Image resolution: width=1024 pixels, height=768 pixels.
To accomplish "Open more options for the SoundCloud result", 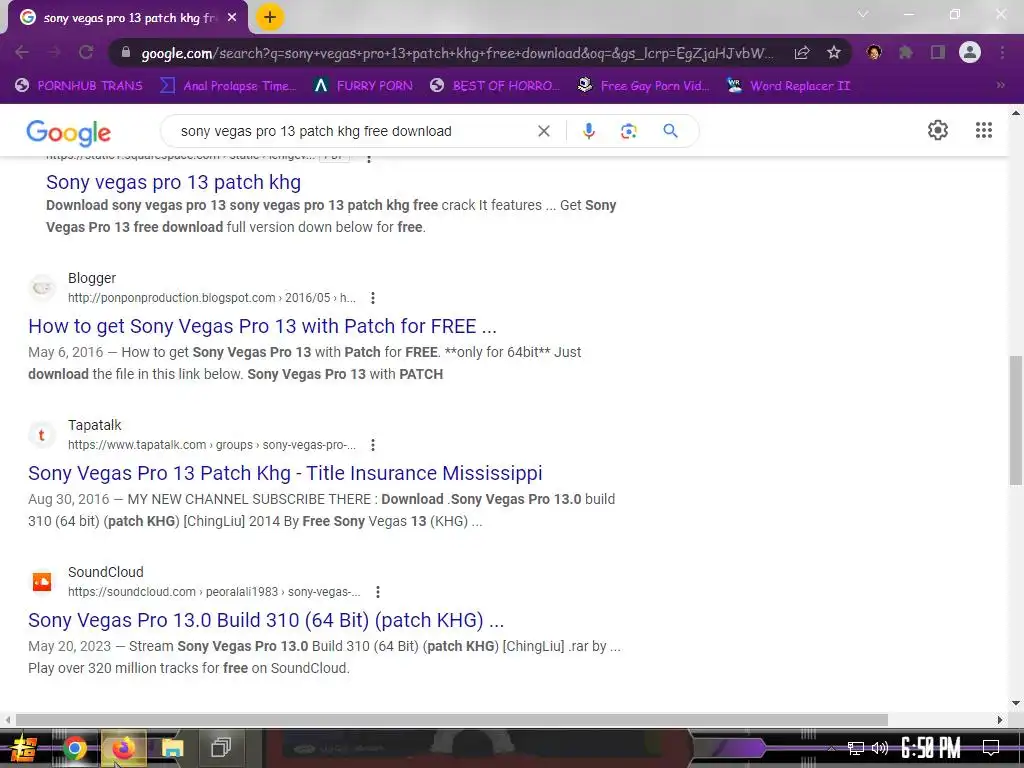I will pos(378,592).
